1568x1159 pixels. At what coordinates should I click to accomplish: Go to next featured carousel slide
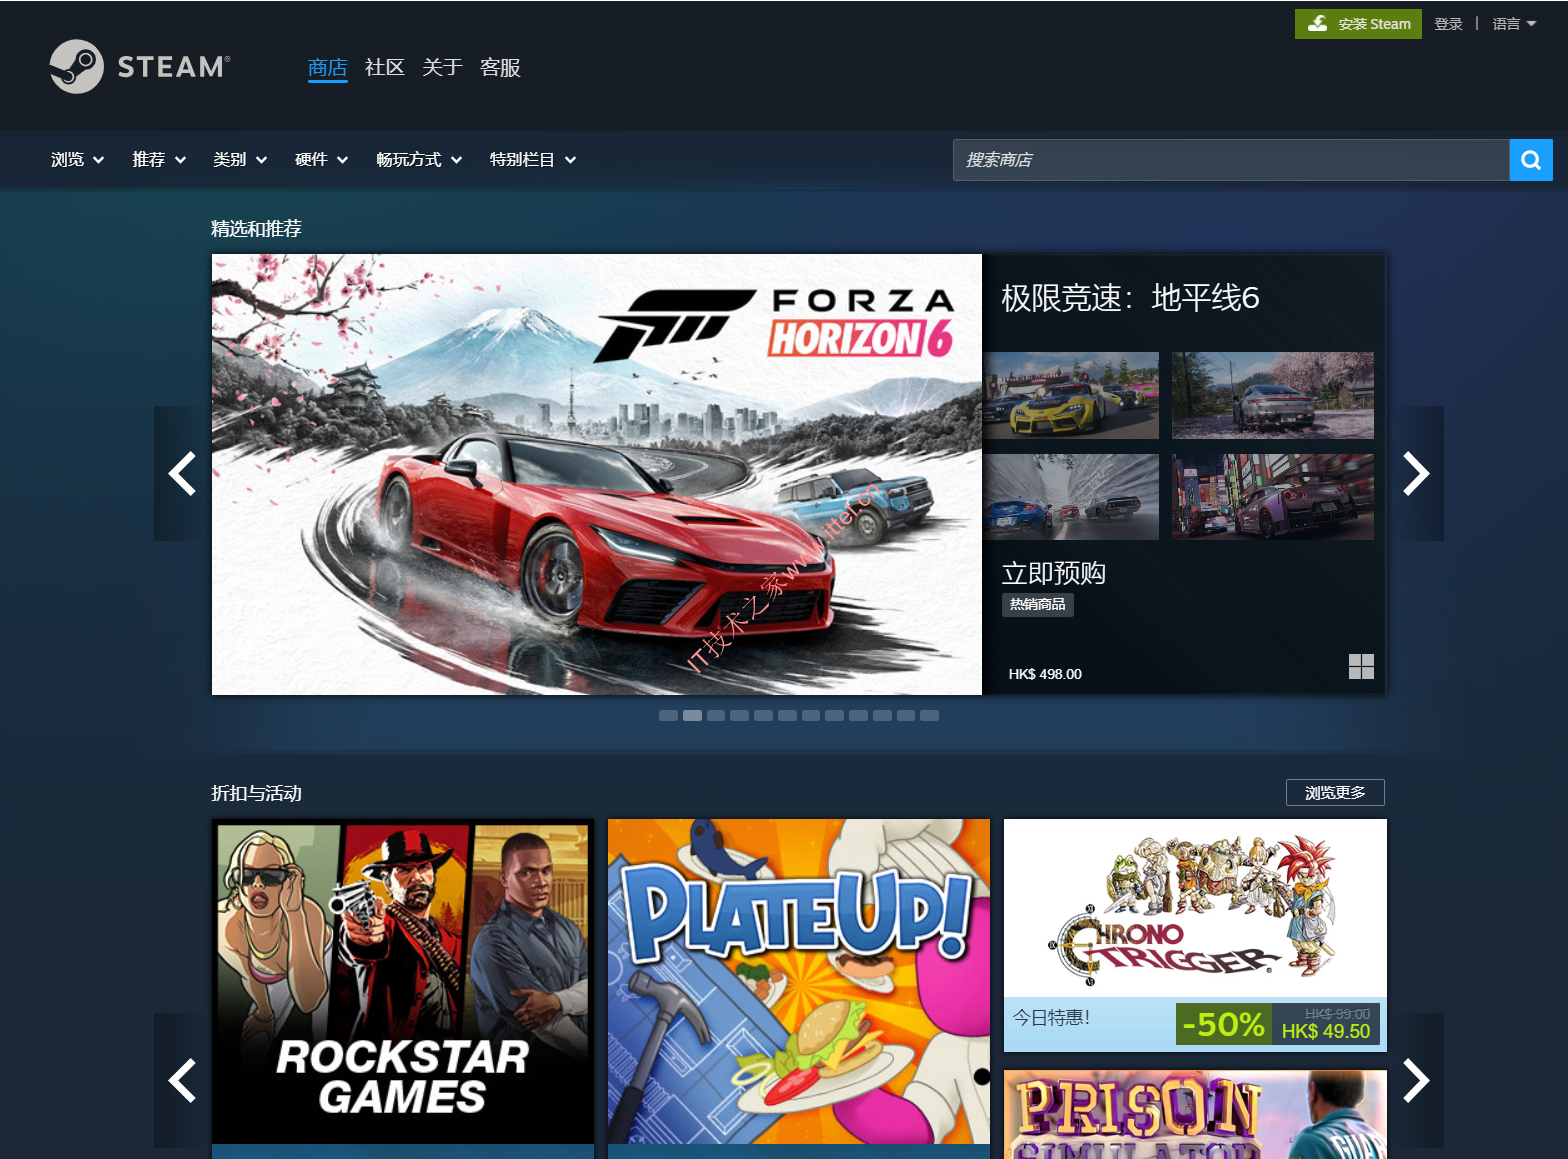pos(1415,474)
